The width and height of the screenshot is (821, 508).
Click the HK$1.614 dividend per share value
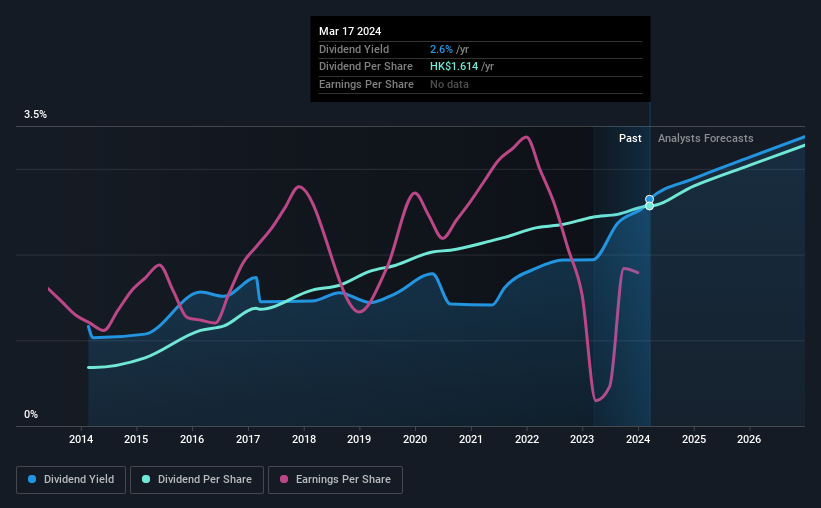(454, 67)
